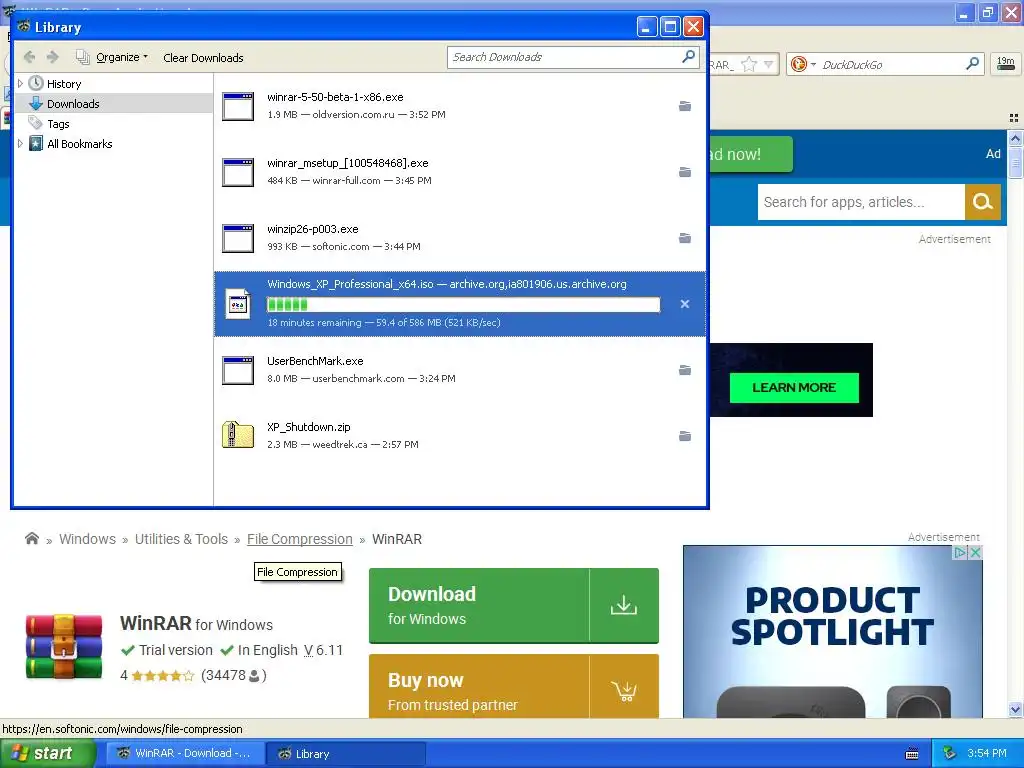Select Downloads in the sidebar

pyautogui.click(x=73, y=104)
